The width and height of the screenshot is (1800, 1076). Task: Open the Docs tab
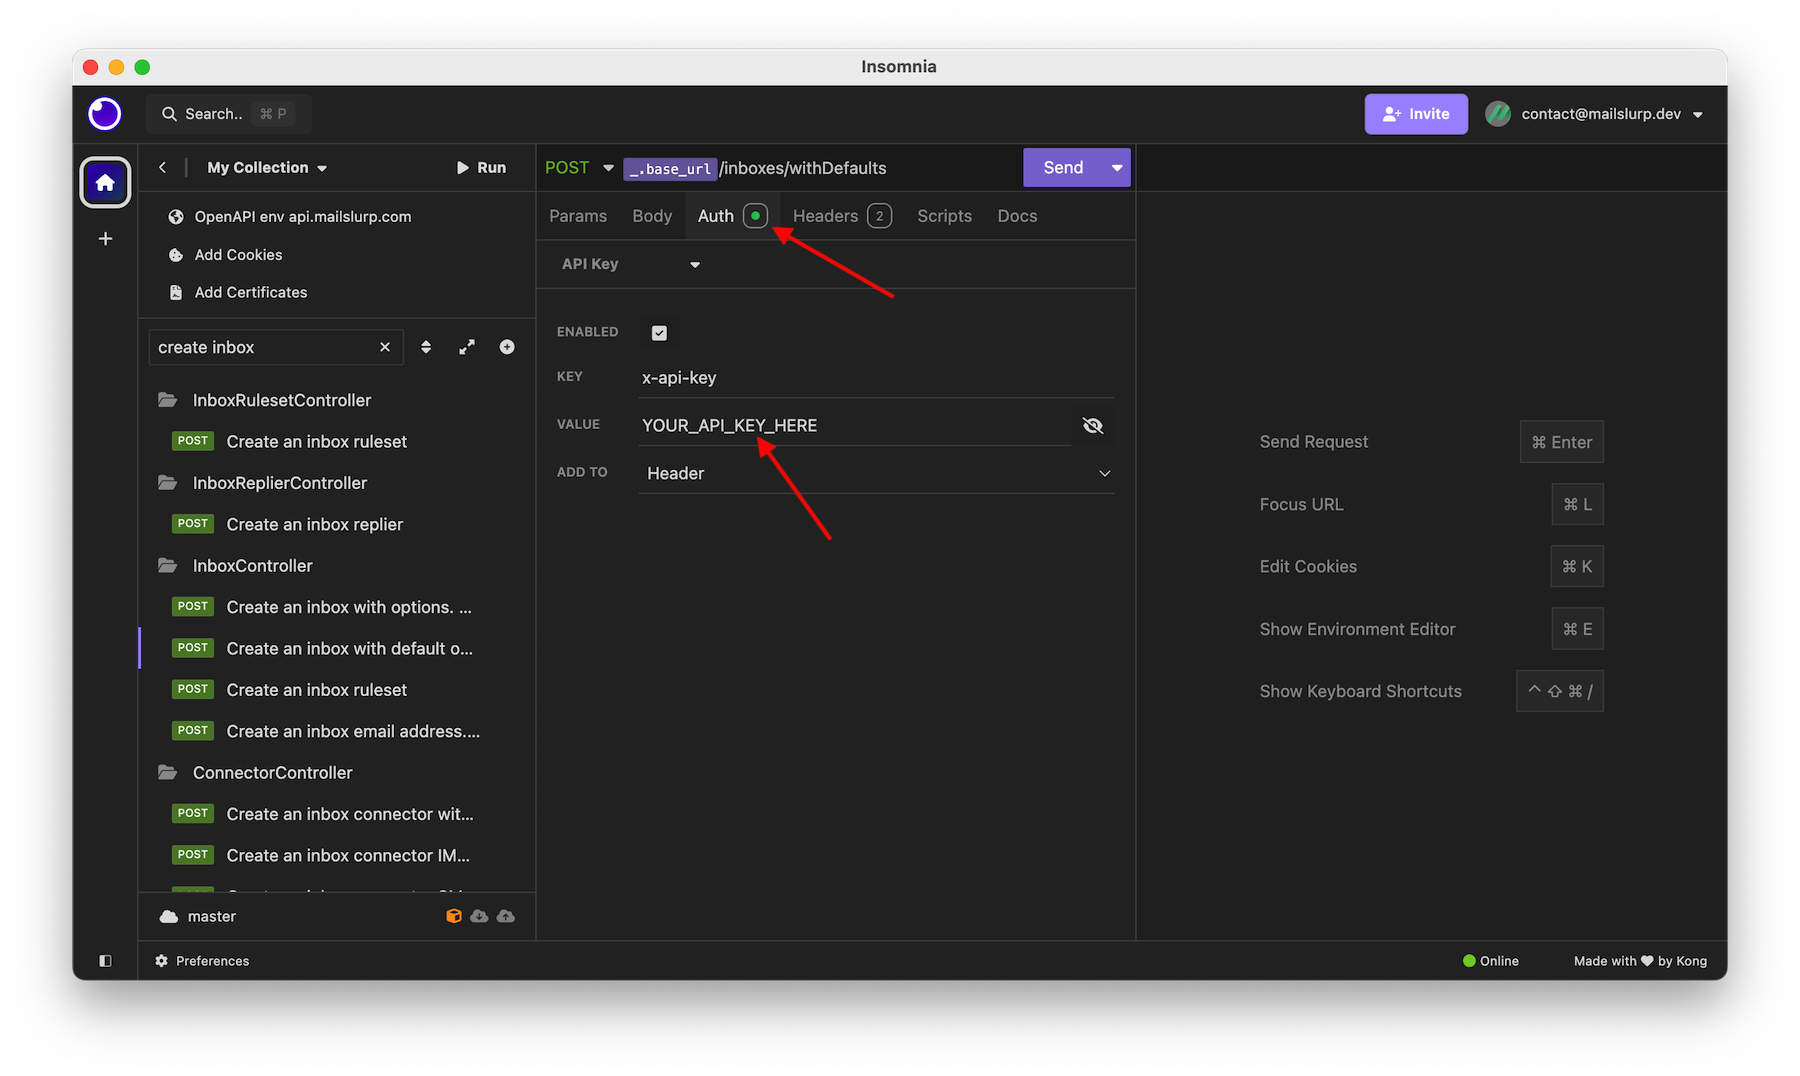point(1017,216)
